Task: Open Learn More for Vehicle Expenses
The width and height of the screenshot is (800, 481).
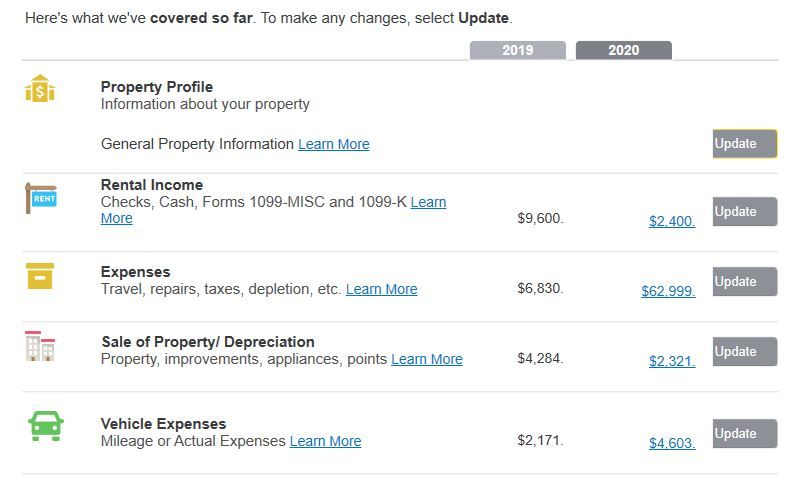Action: (x=326, y=441)
